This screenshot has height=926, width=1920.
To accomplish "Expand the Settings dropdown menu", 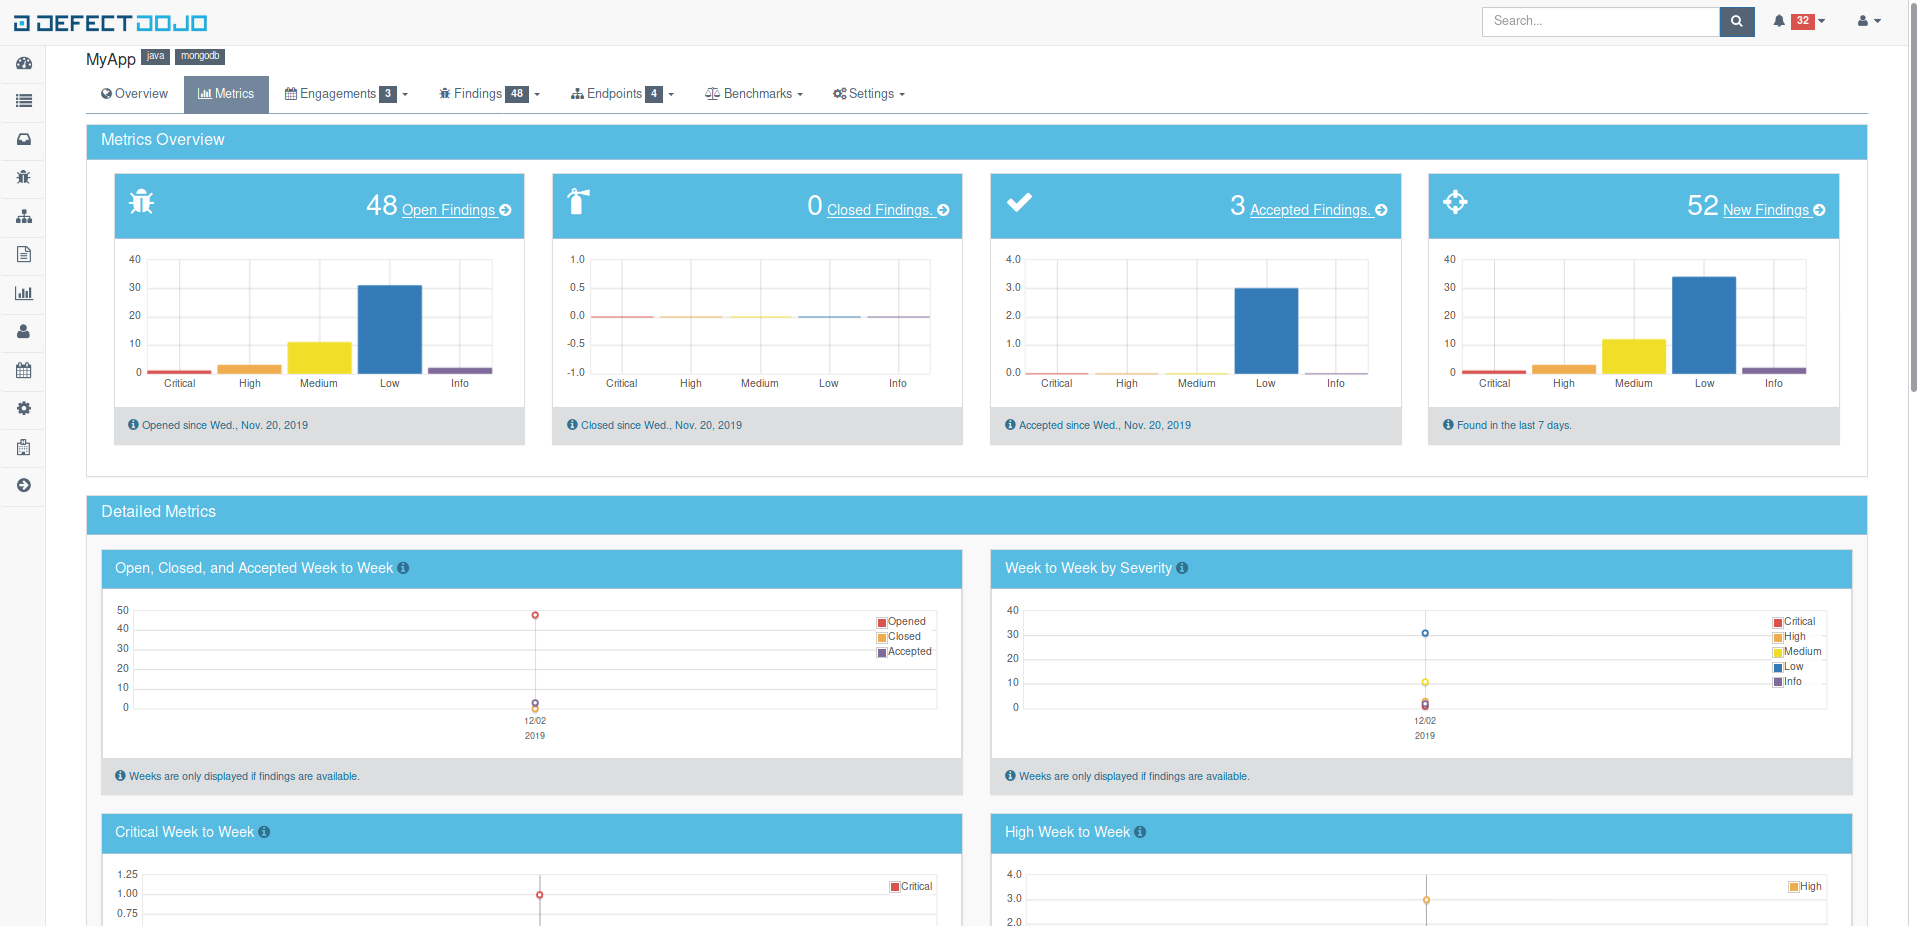I will click(868, 94).
